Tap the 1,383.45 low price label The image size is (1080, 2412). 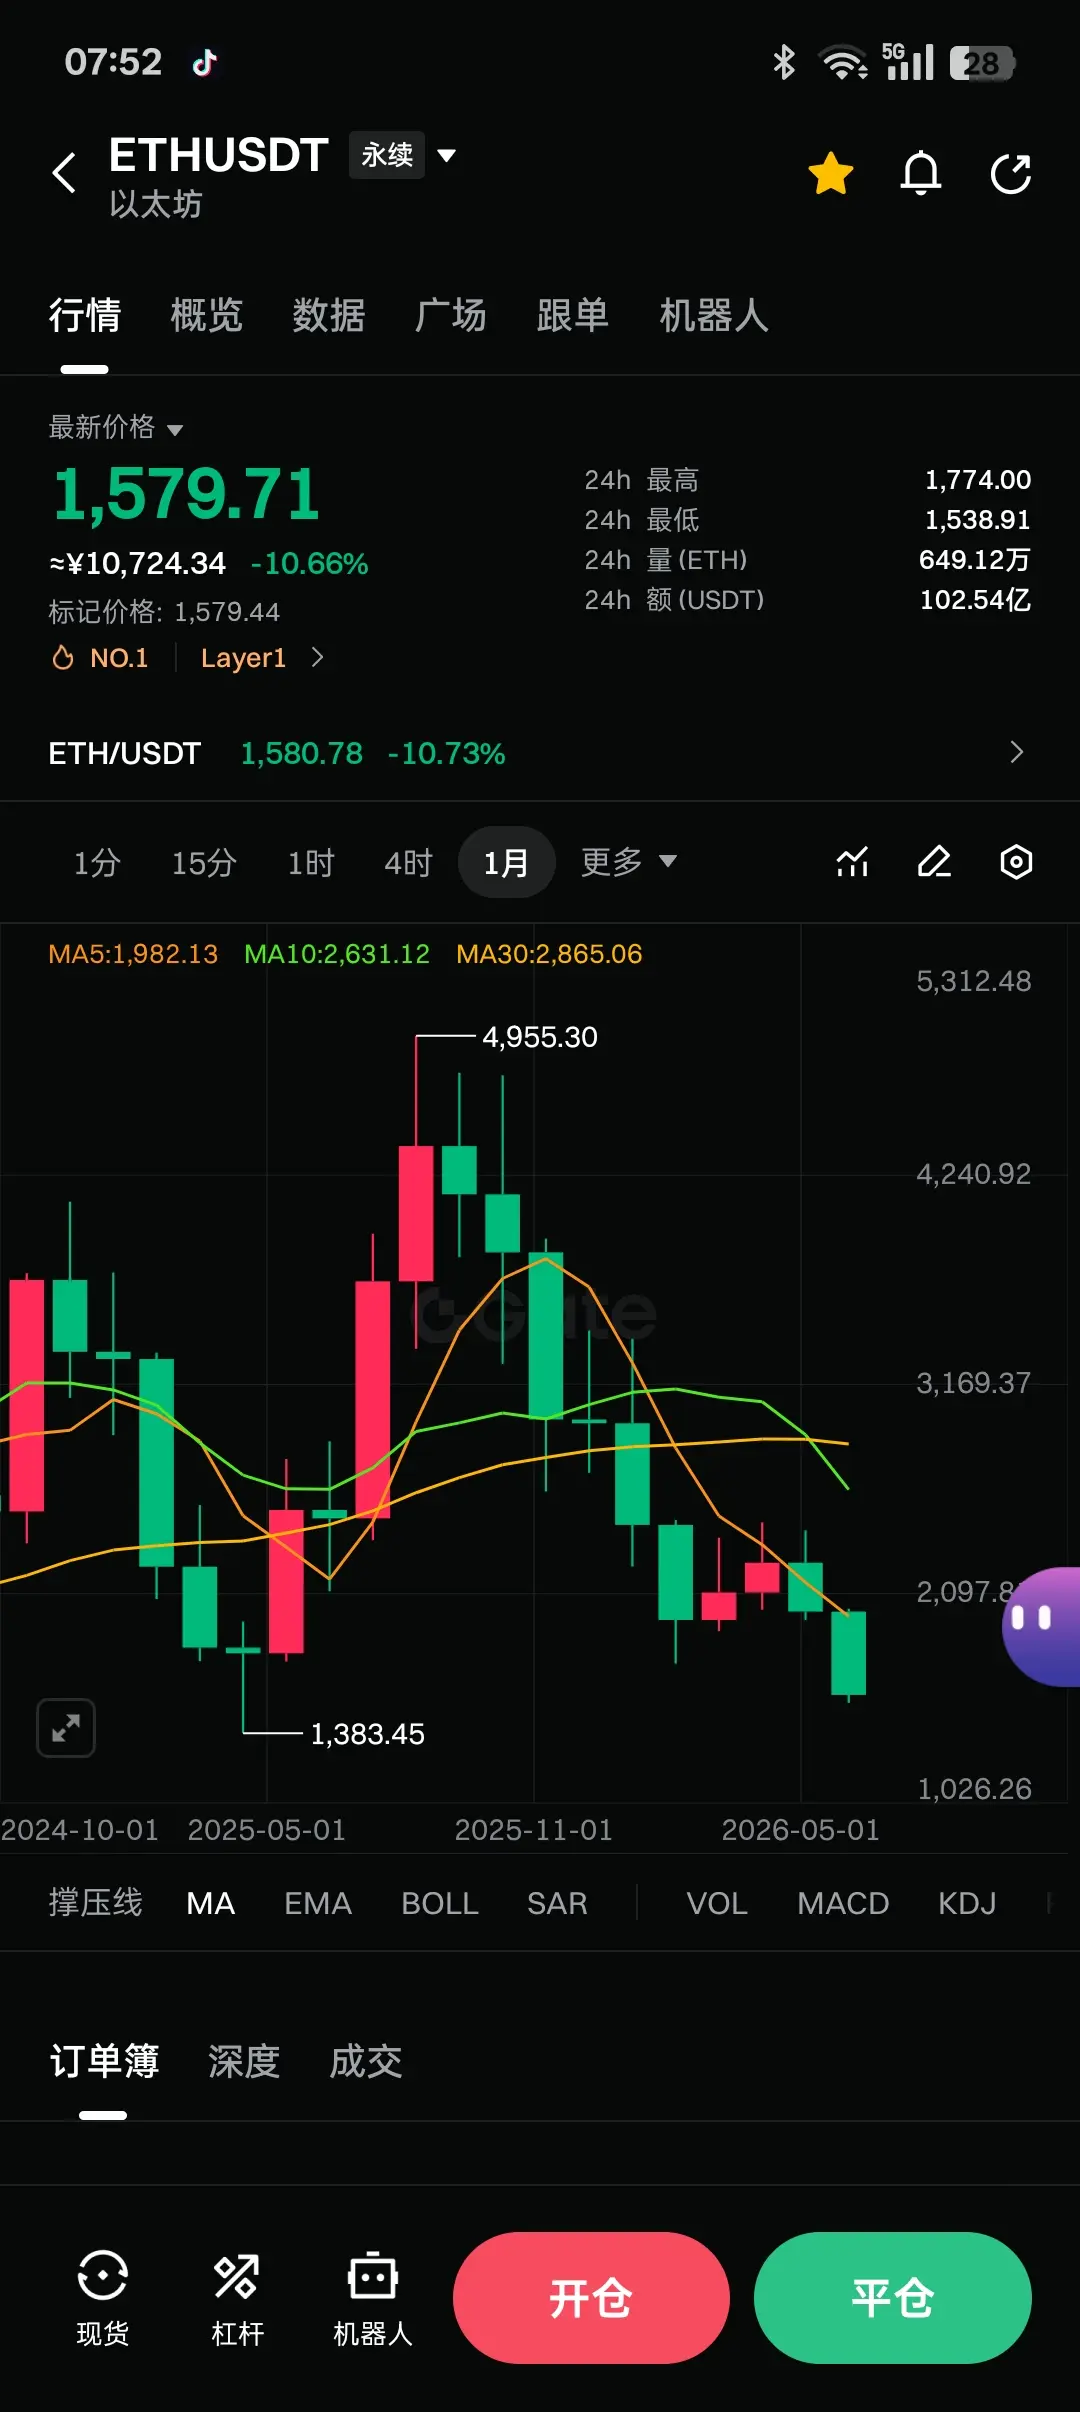[x=367, y=1734]
